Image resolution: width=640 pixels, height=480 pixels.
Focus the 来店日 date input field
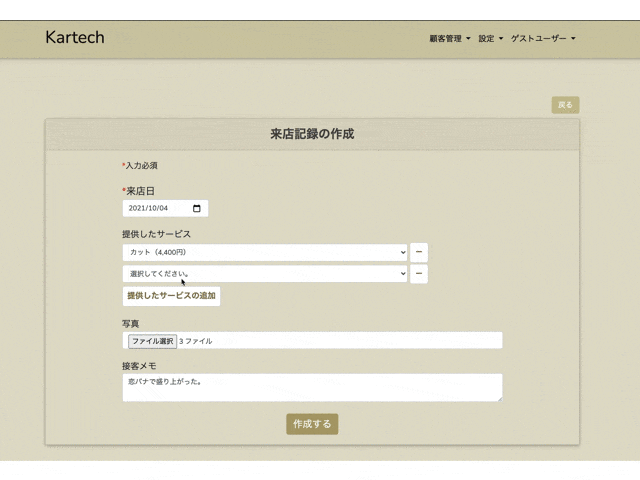pos(165,209)
